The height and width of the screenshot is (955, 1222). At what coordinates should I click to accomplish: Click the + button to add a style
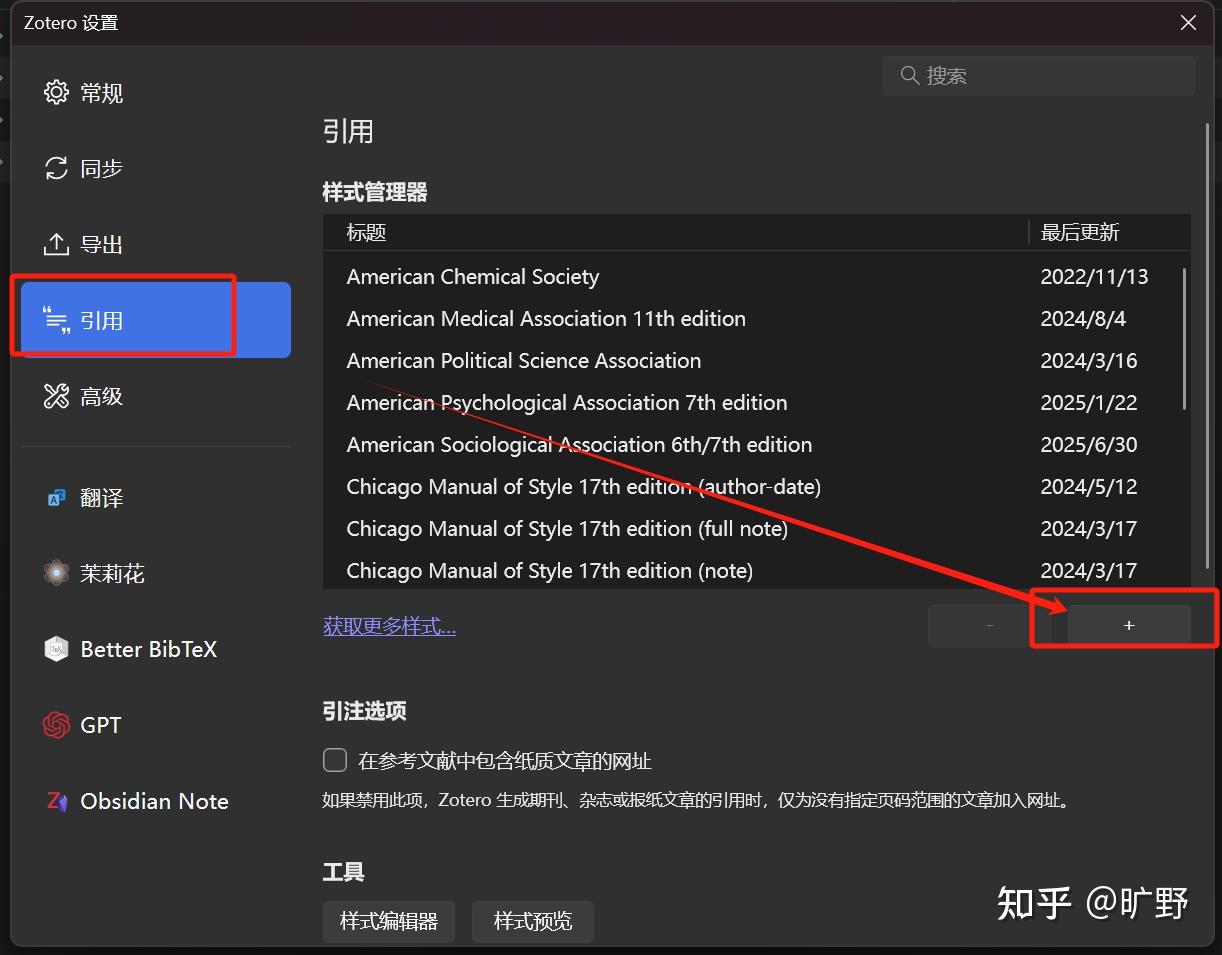coord(1128,624)
